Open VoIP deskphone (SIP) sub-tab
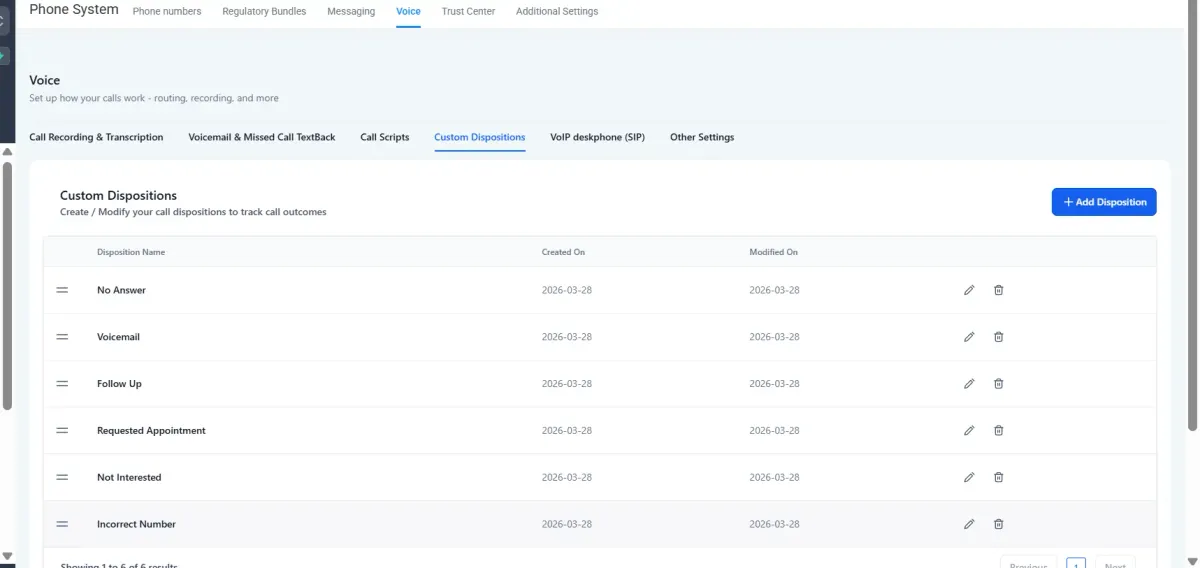 [x=598, y=137]
